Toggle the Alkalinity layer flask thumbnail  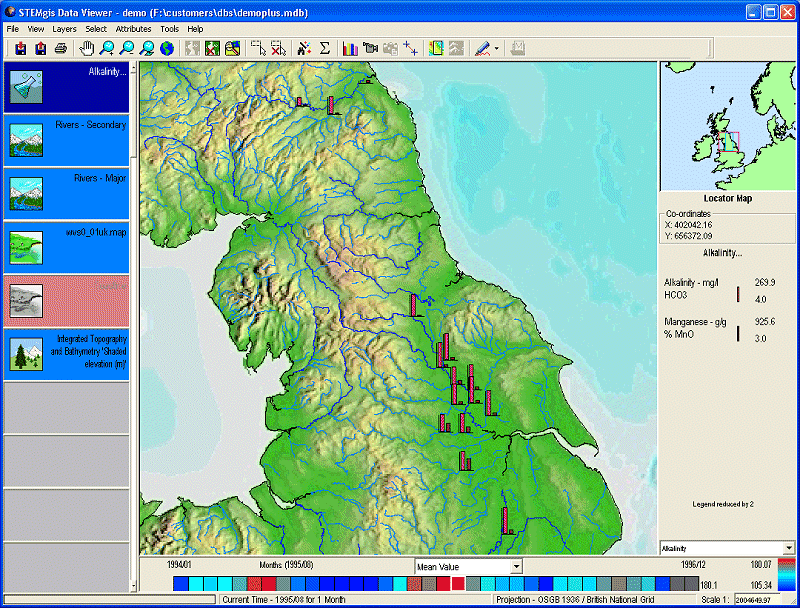pos(25,88)
